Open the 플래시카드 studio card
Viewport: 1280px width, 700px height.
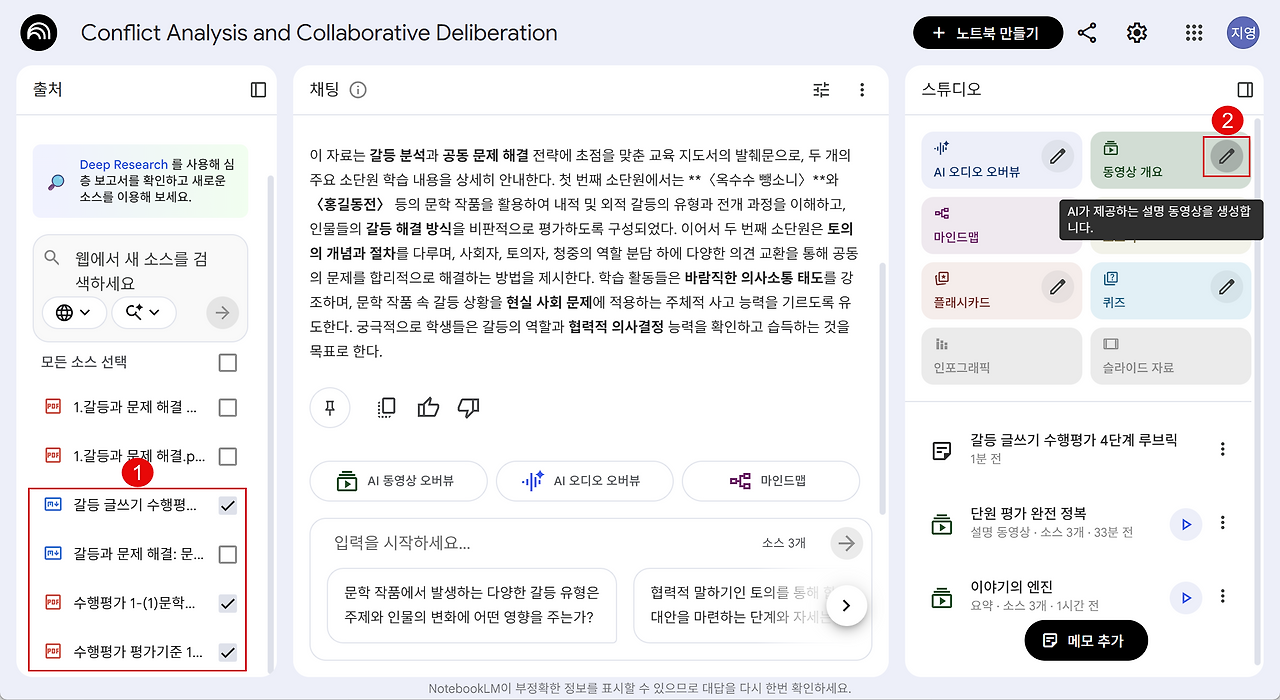pos(1001,291)
